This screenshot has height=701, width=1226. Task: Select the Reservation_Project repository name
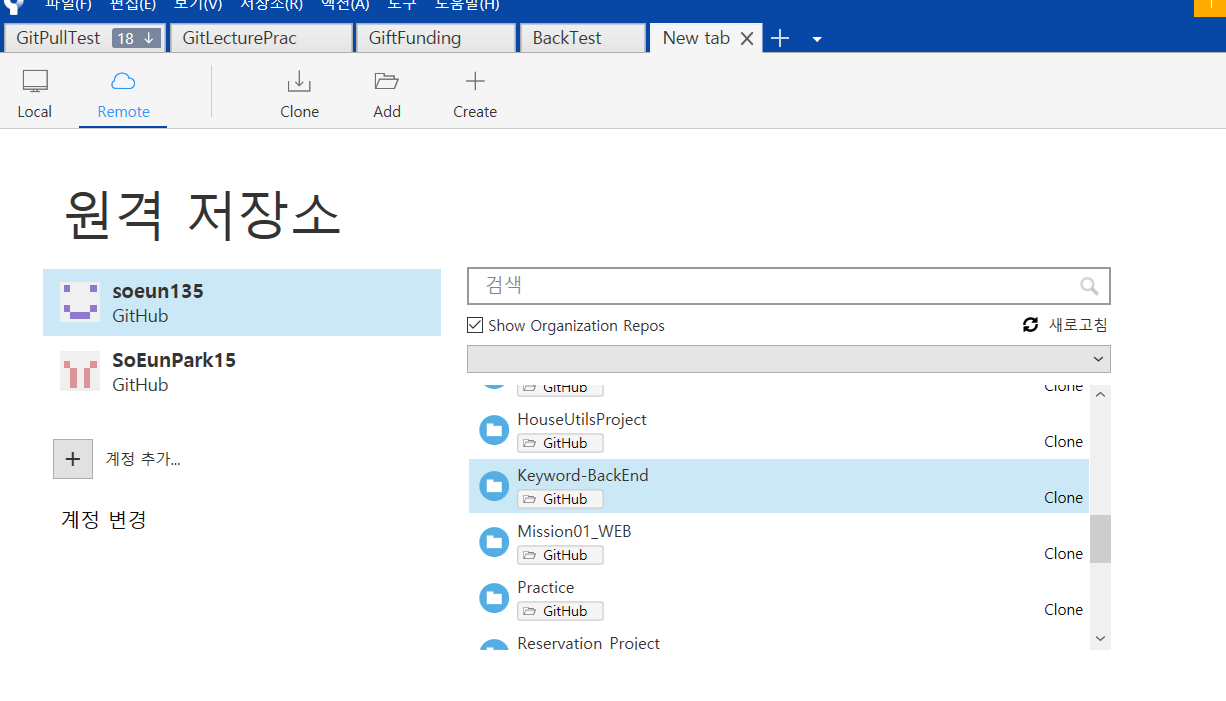[x=588, y=643]
